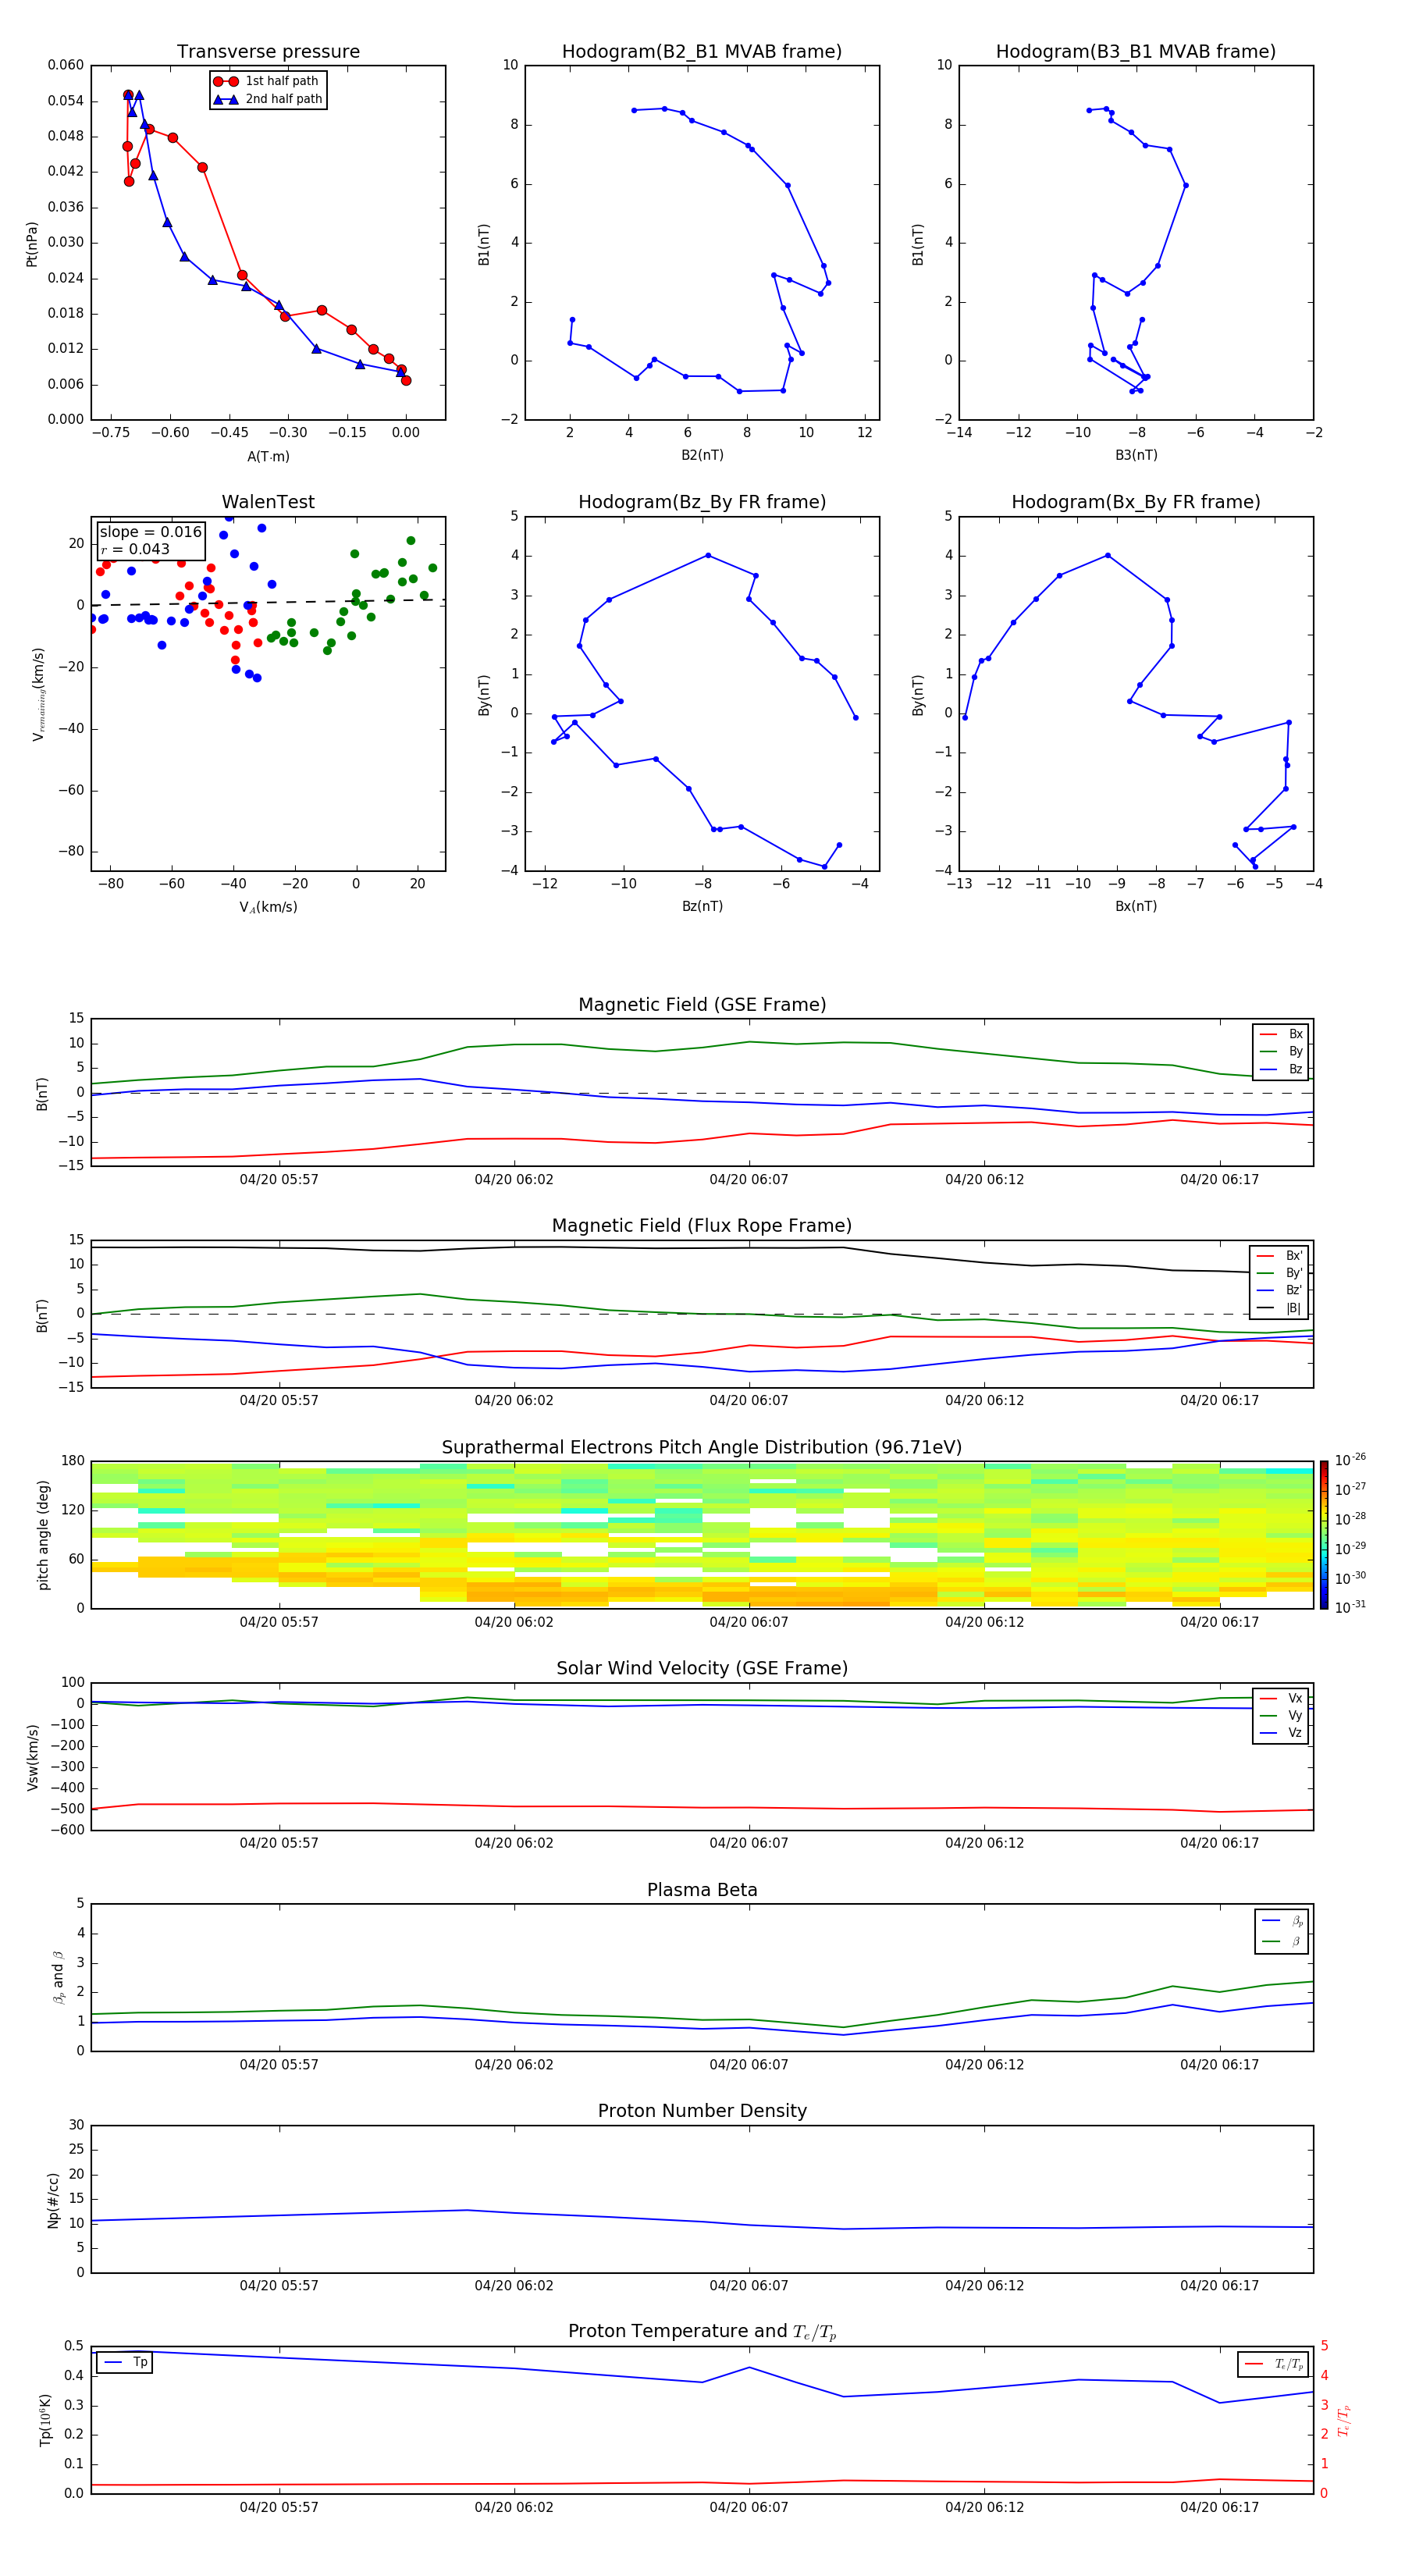The image size is (1405, 2576).
Task: Click the 'V_remaining(km/s)' y-axis label
Action: pos(39,694)
